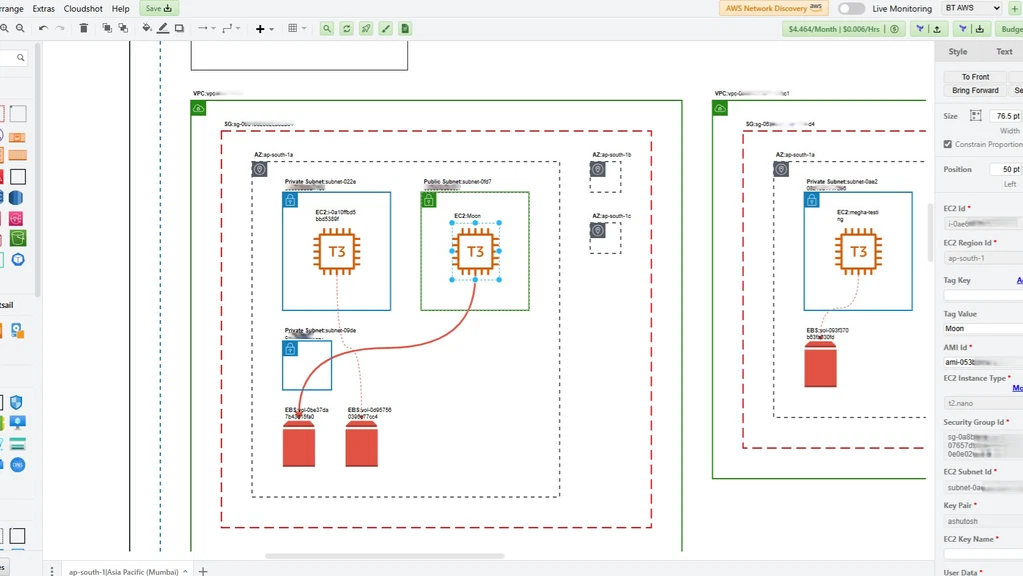
Task: Open the plus insert dropdown
Action: [x=264, y=29]
